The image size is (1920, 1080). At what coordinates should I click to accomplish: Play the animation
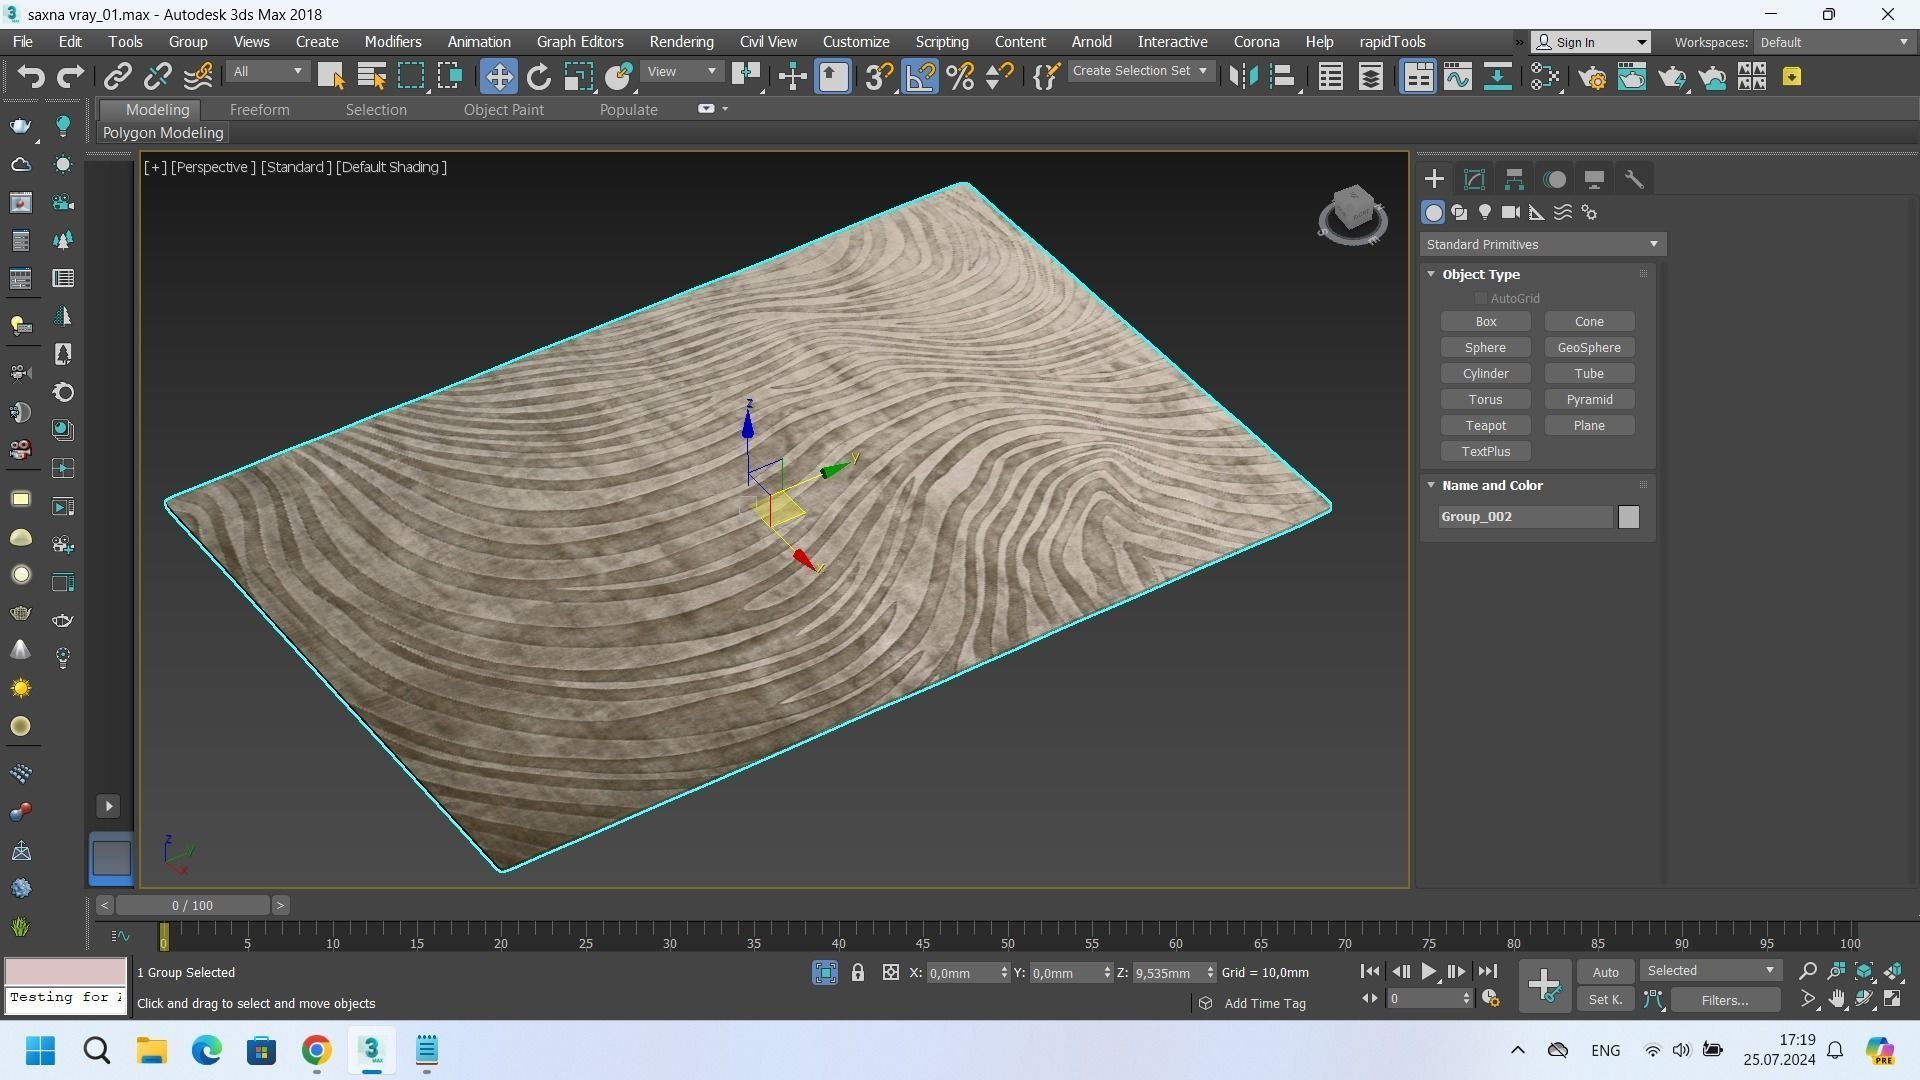coord(1428,971)
